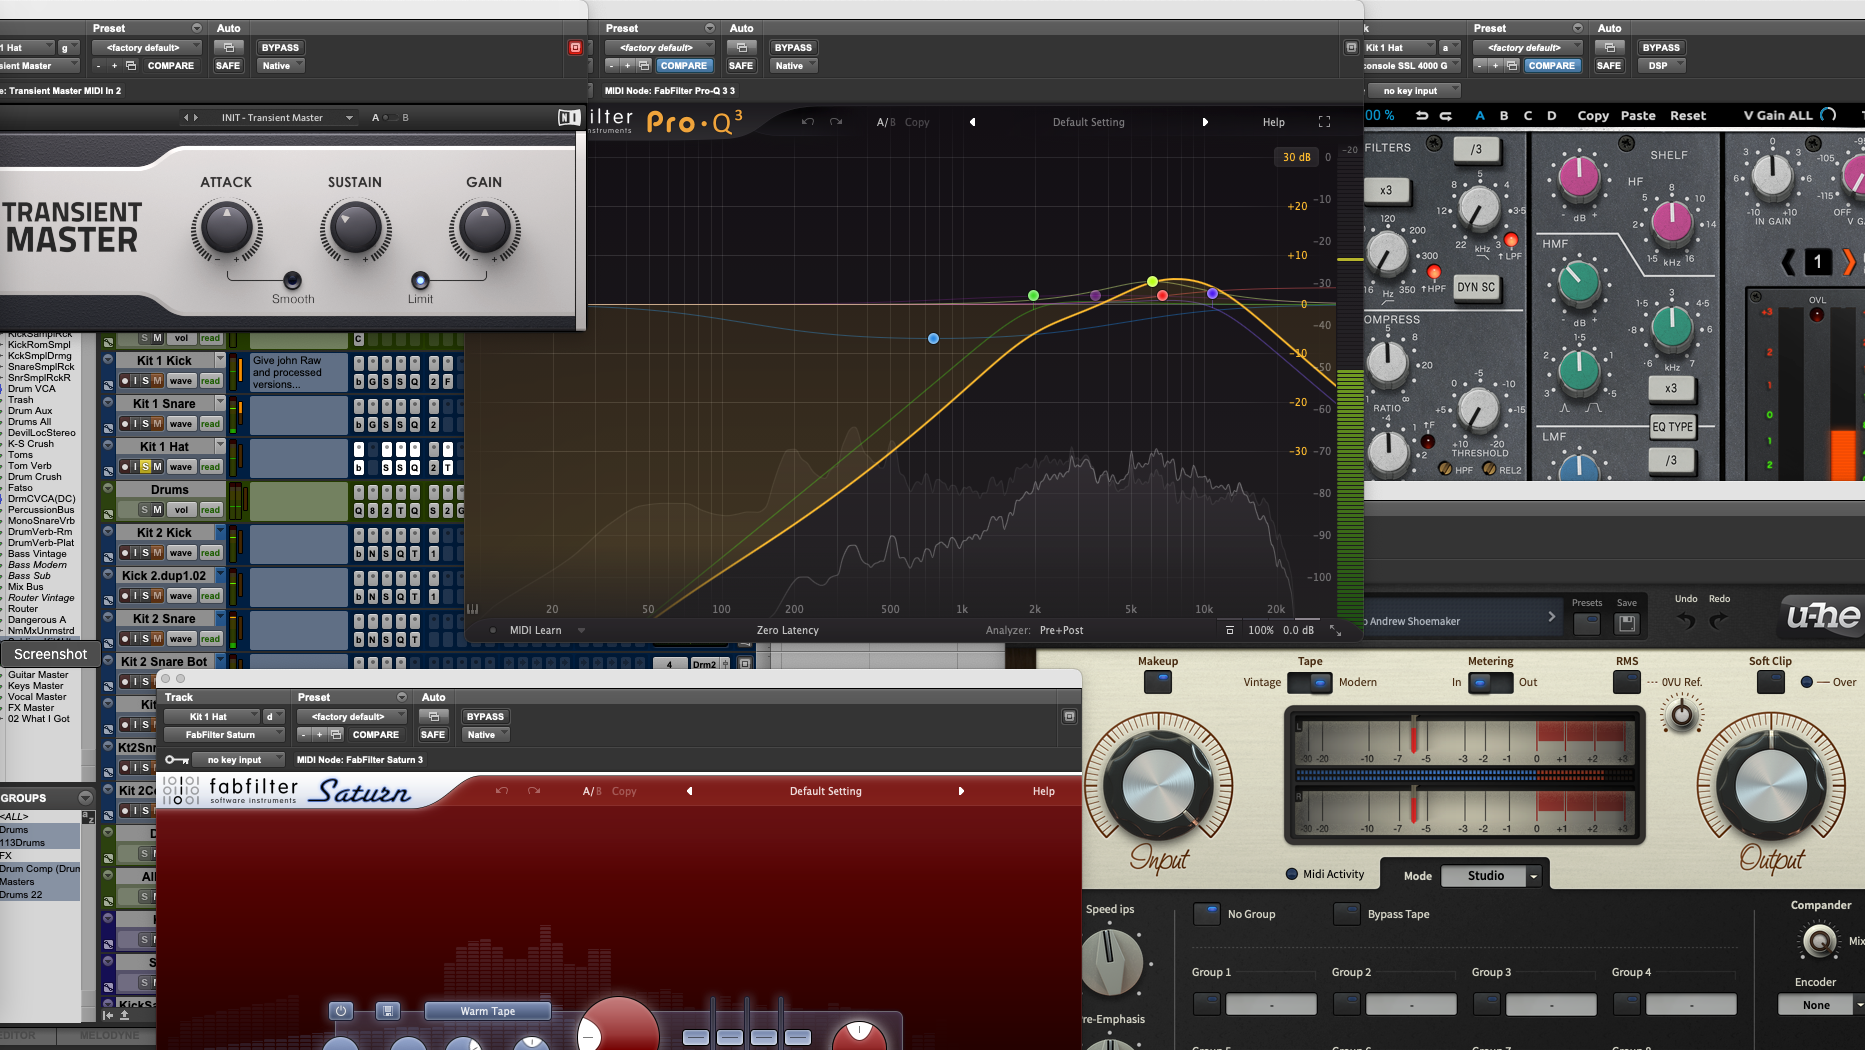The height and width of the screenshot is (1050, 1865).
Task: Select Drums group in the GROUPS list
Action: (x=40, y=830)
